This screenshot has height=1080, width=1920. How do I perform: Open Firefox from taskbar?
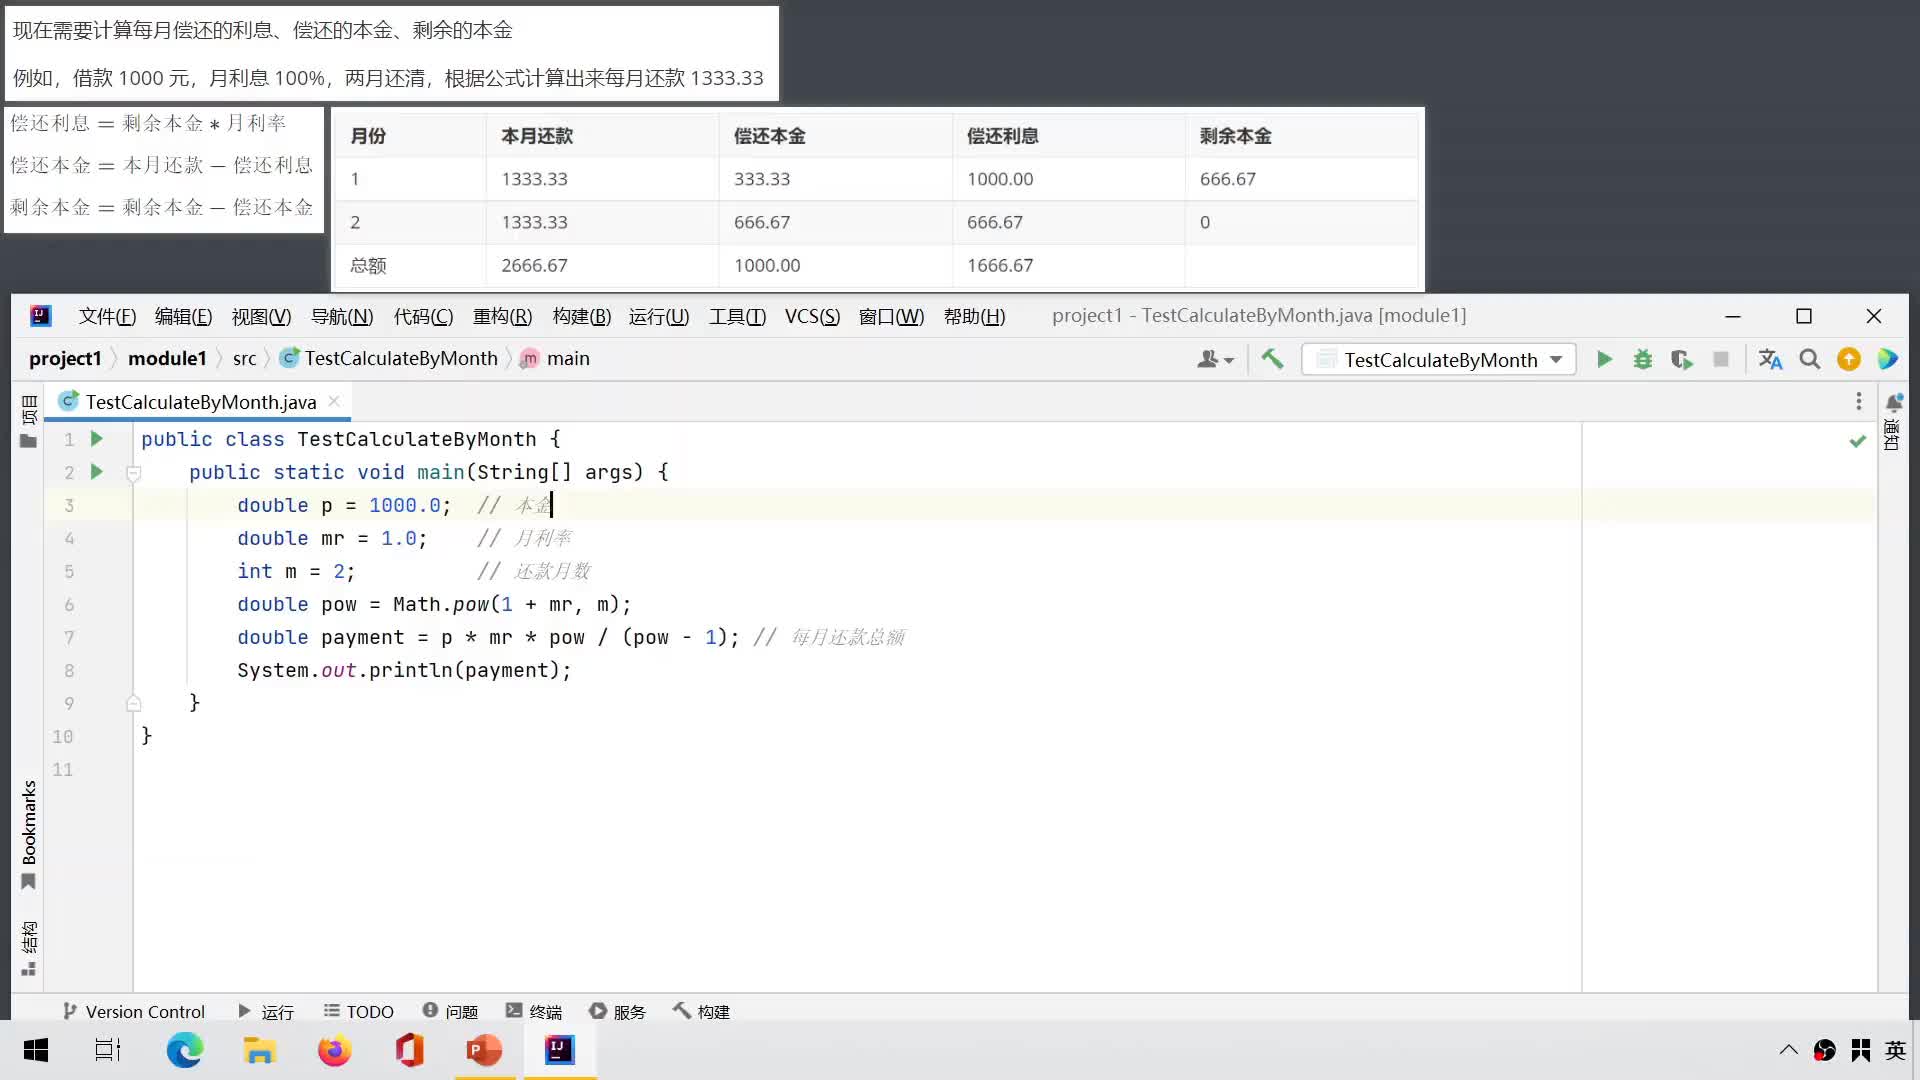click(x=334, y=1050)
